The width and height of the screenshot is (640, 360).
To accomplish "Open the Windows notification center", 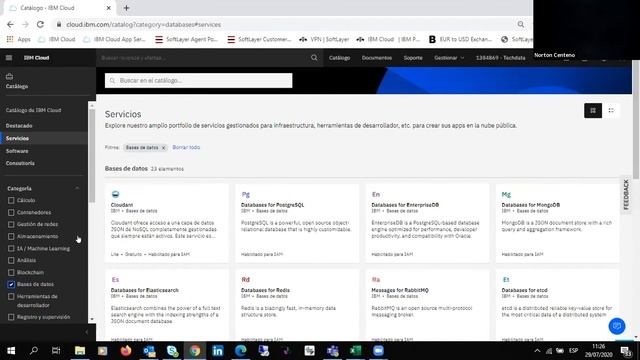I will tap(625, 351).
